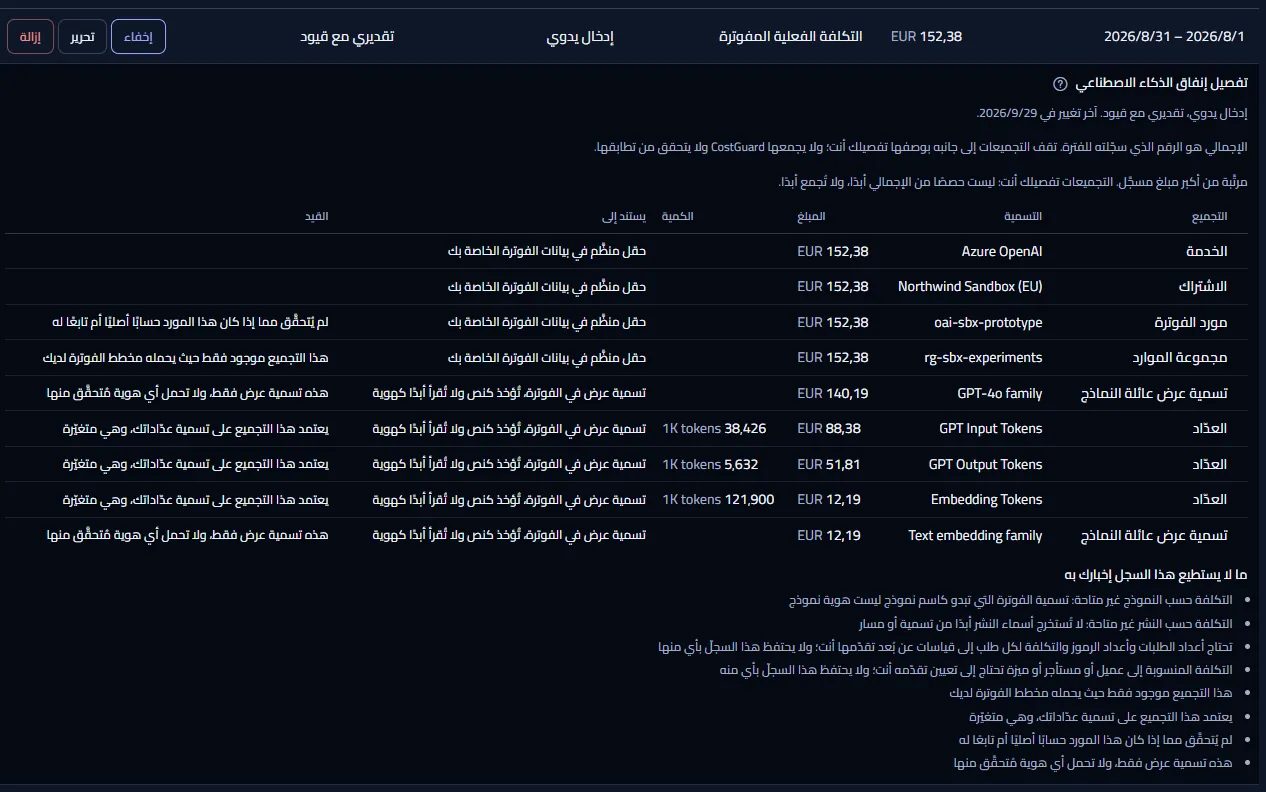This screenshot has height=792, width=1266.
Task: Click the bullet starting التكلفة المنسوبة إلى عميل
Action: click(x=975, y=670)
